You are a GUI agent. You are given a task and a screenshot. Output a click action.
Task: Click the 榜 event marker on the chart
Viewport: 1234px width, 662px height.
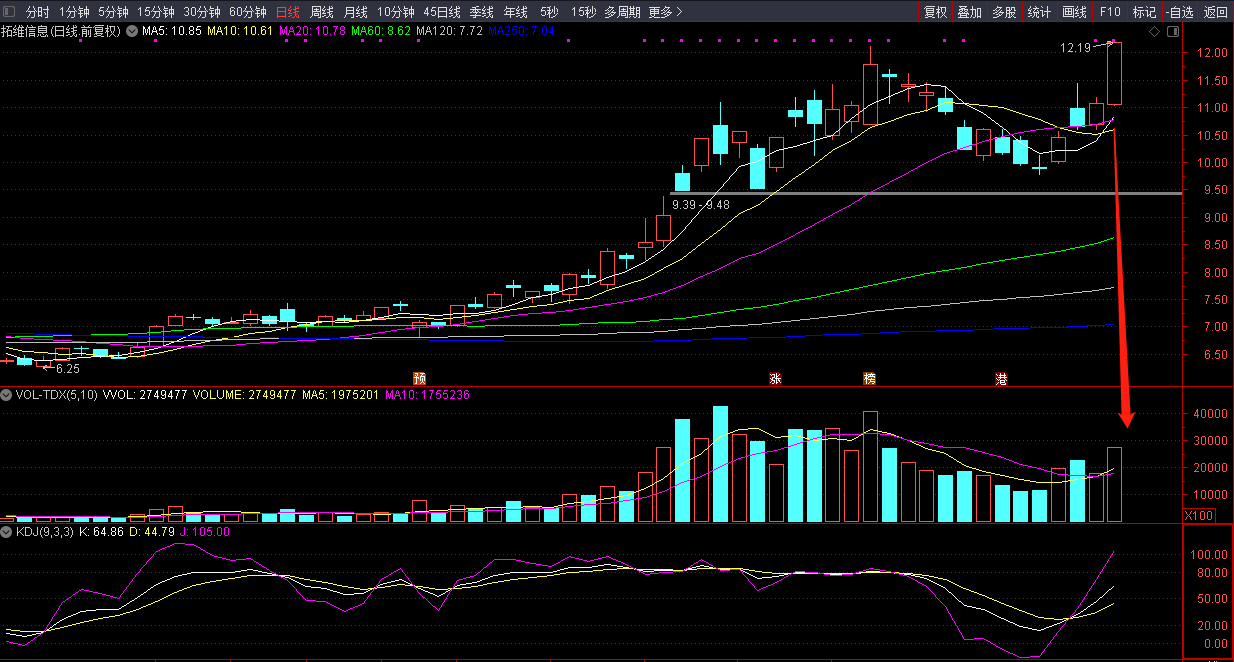coord(870,378)
